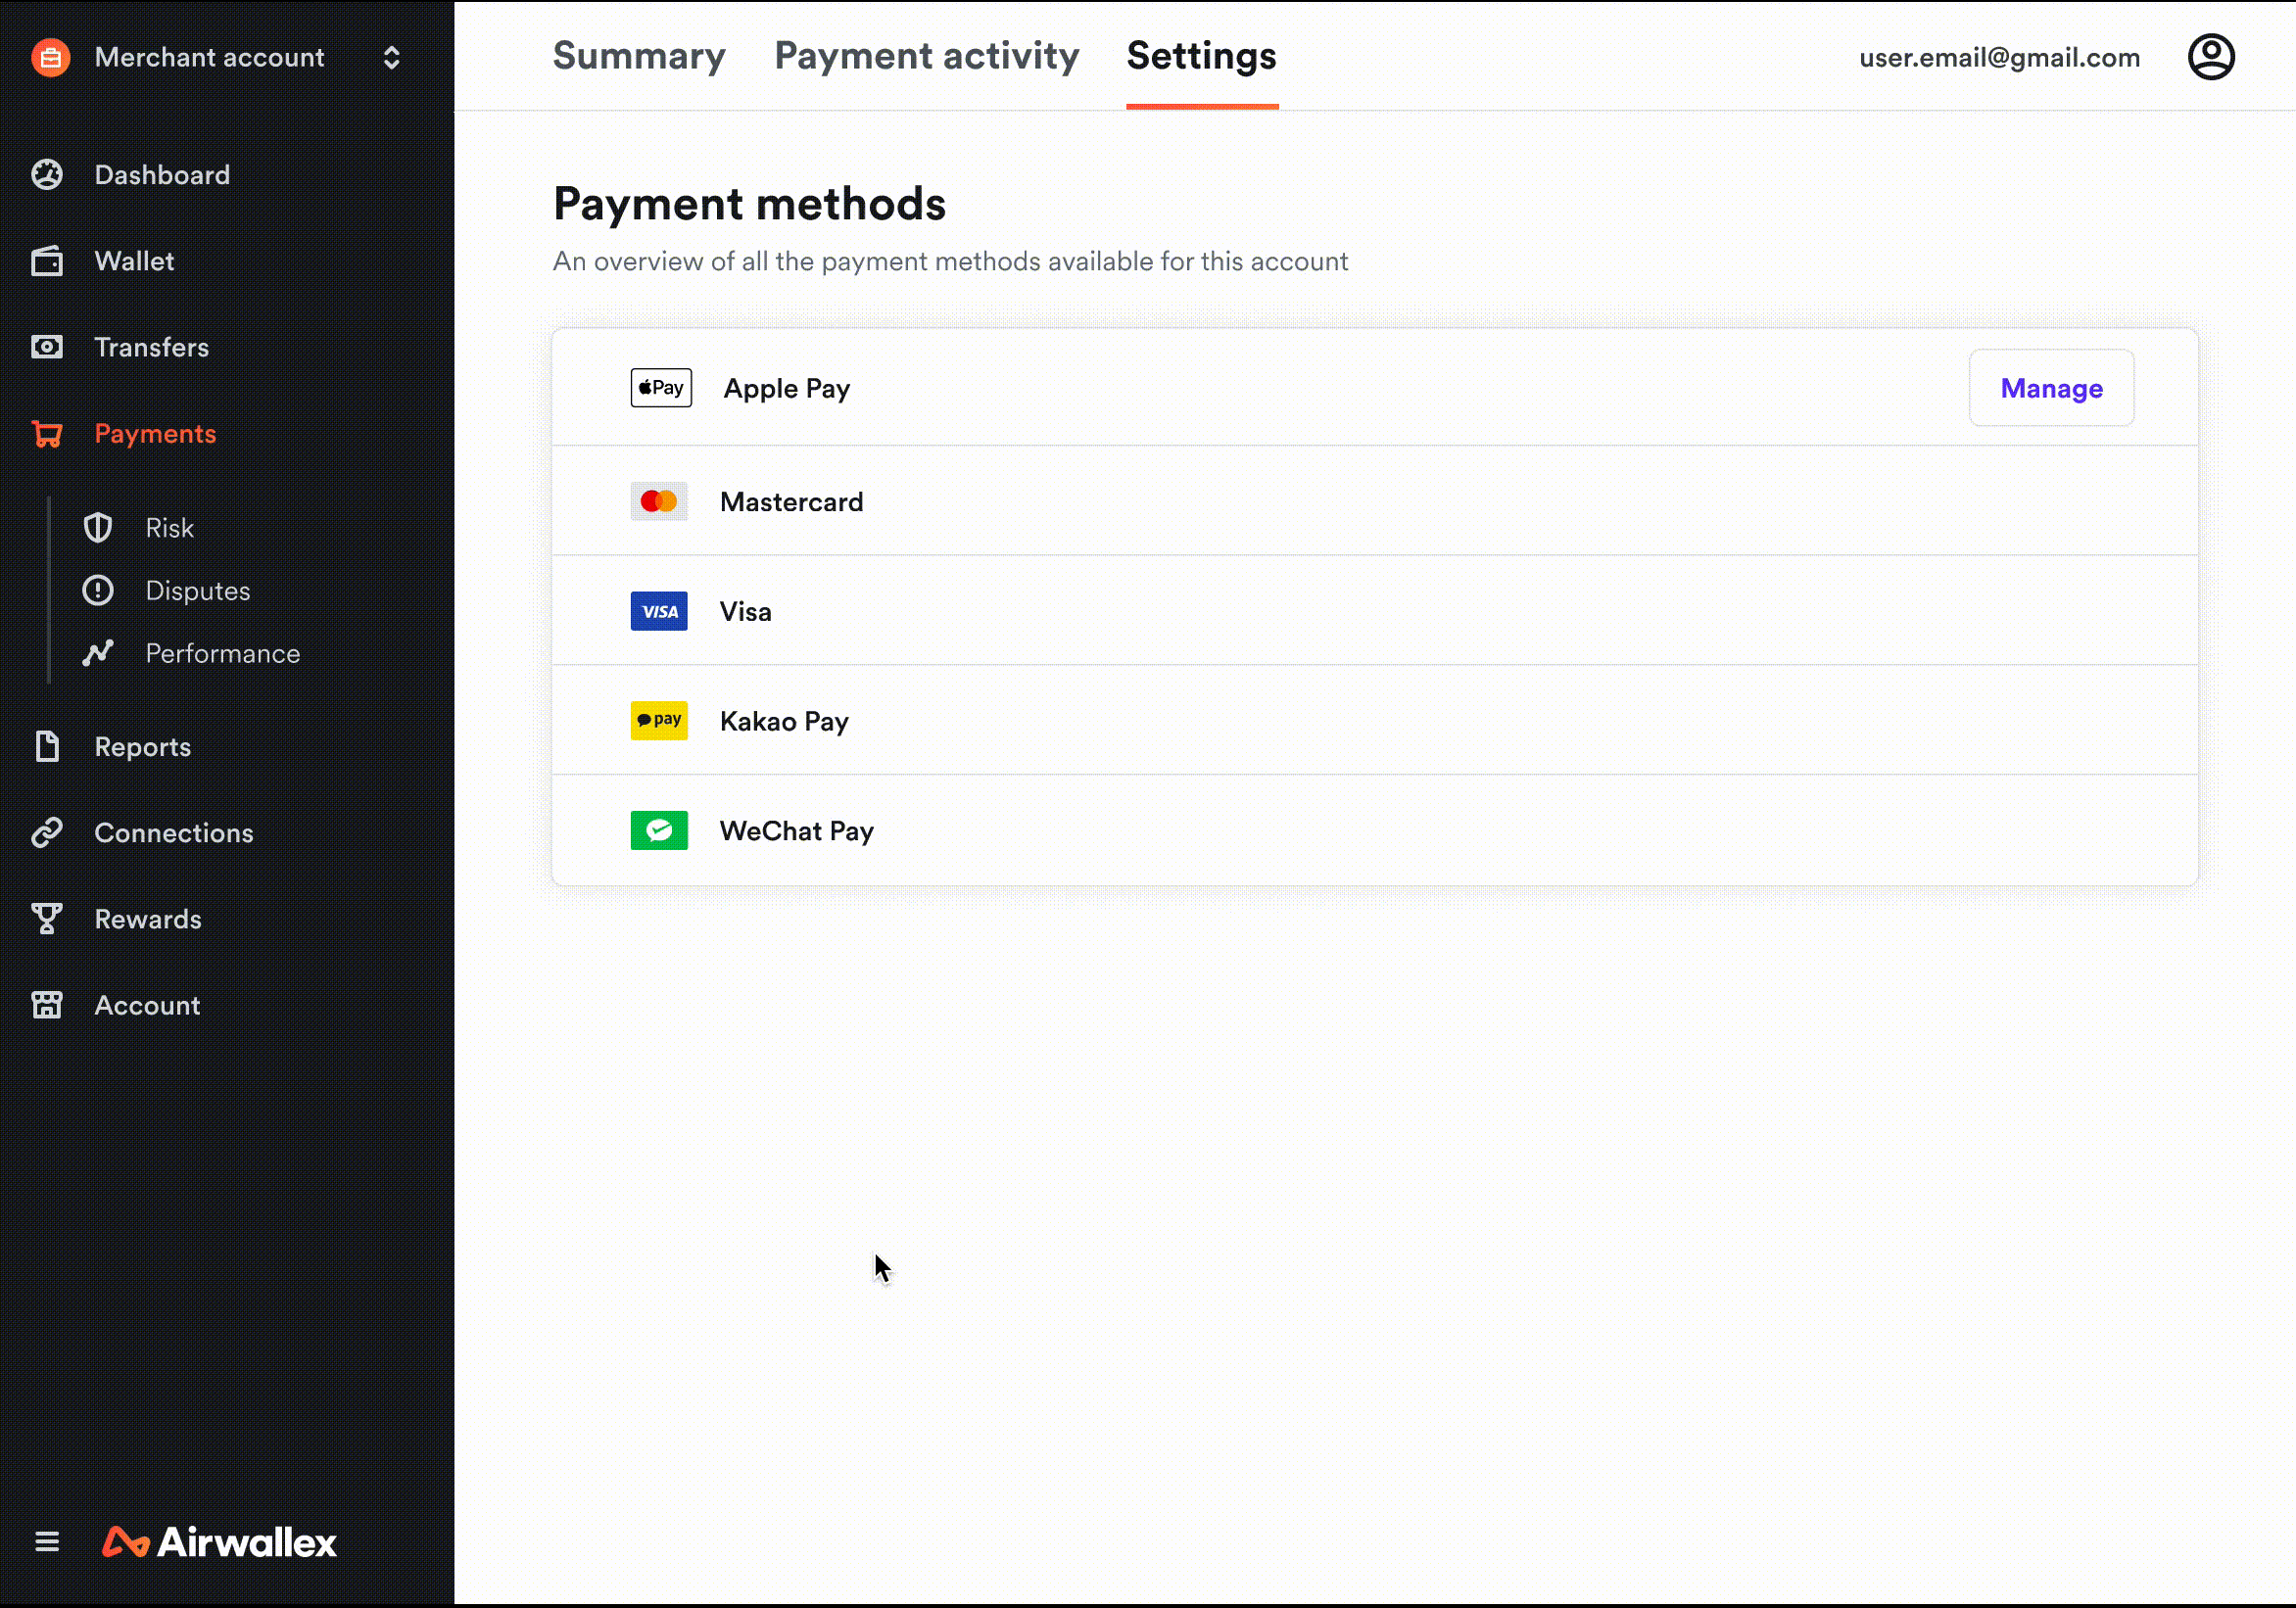Open the Payment activity tab
This screenshot has height=1608, width=2296.
(926, 56)
